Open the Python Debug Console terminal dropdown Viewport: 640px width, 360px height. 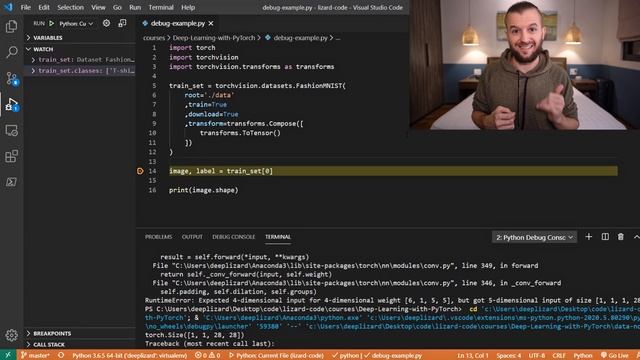pyautogui.click(x=534, y=237)
